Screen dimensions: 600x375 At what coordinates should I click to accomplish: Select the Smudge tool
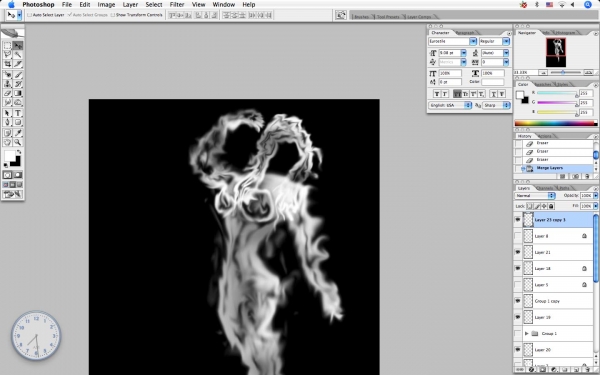point(7,102)
